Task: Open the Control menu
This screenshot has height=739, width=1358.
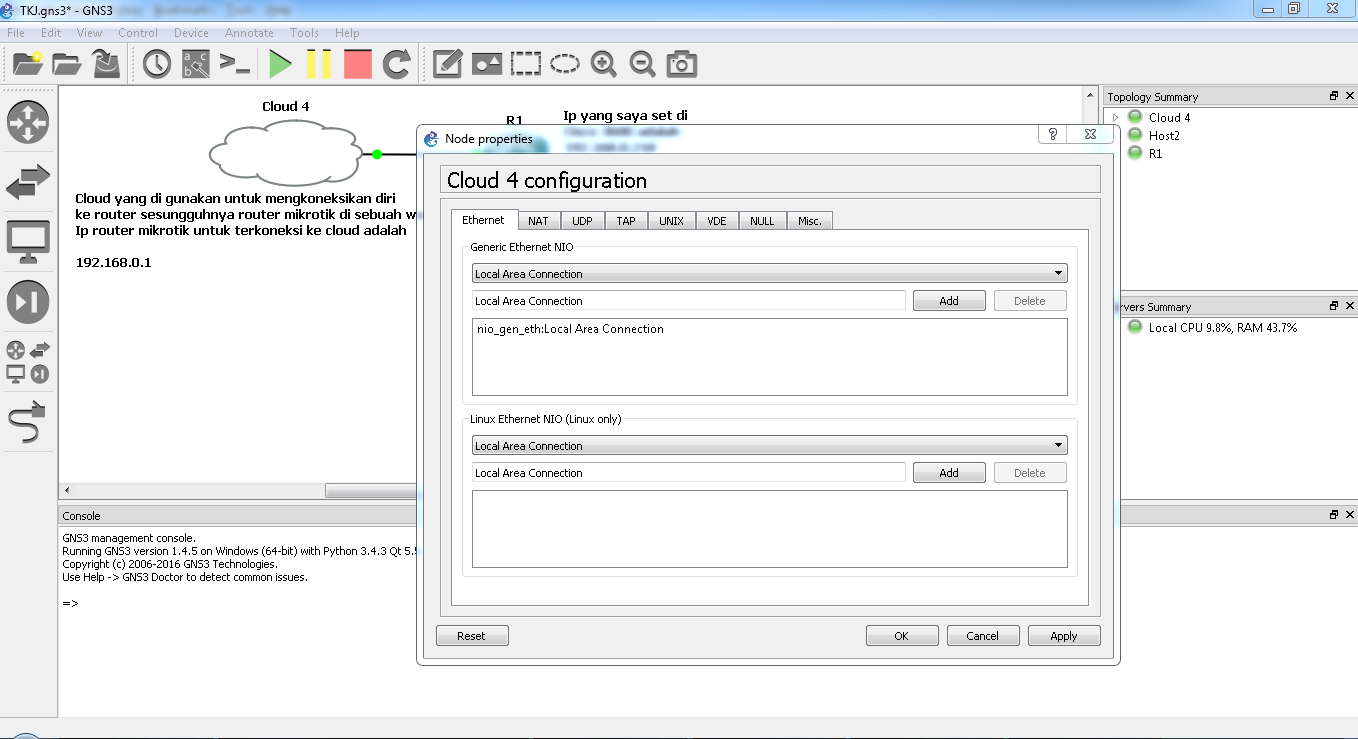Action: pos(138,33)
